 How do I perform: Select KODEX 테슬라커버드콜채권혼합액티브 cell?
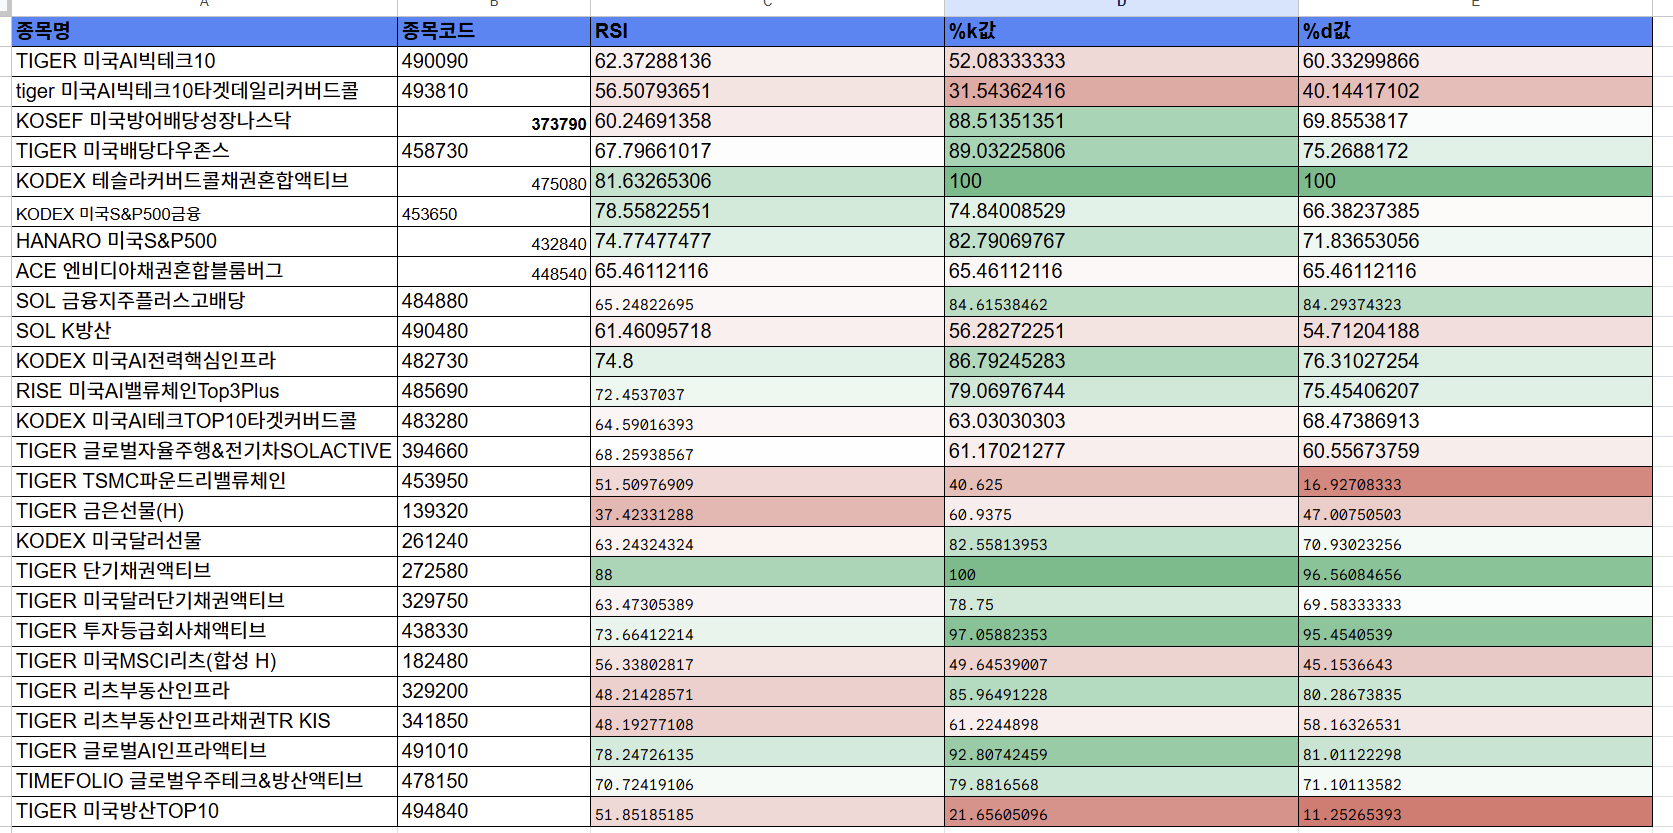[204, 181]
